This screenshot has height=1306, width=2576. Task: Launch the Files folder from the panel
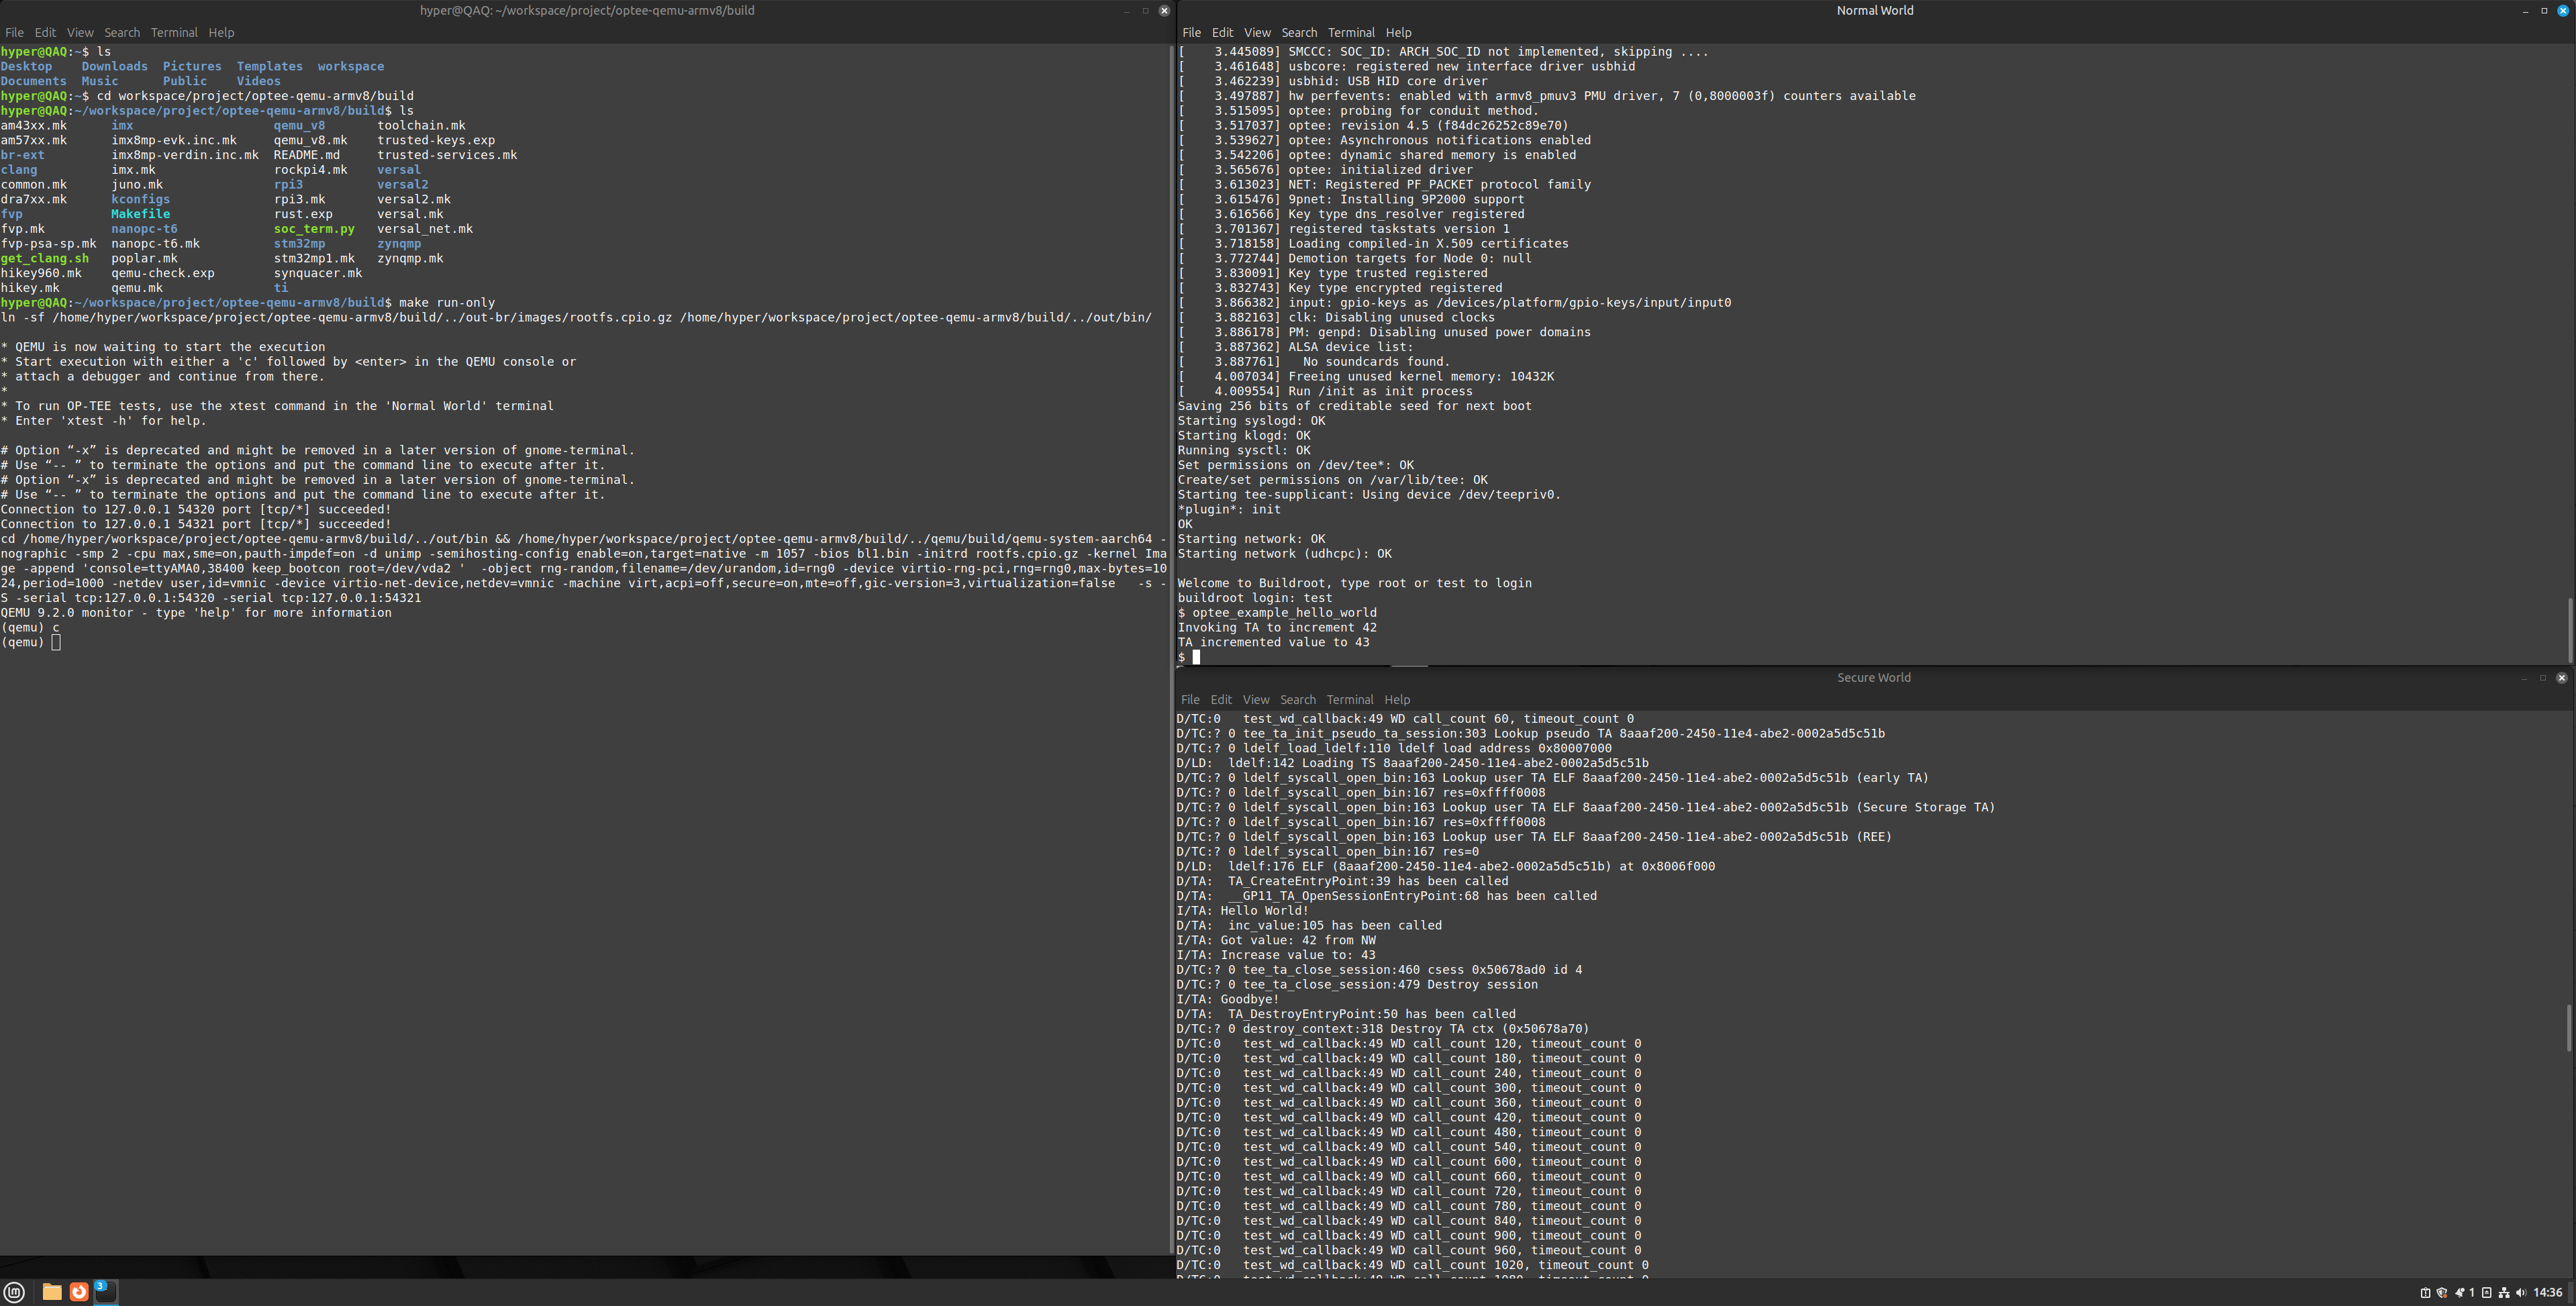52,1292
